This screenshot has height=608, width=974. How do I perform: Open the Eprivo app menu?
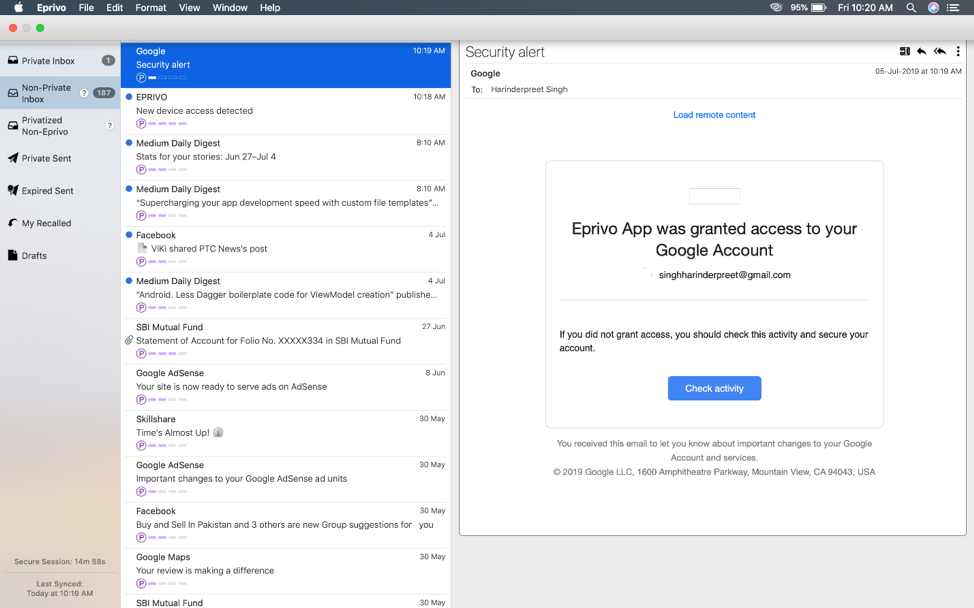(x=52, y=7)
